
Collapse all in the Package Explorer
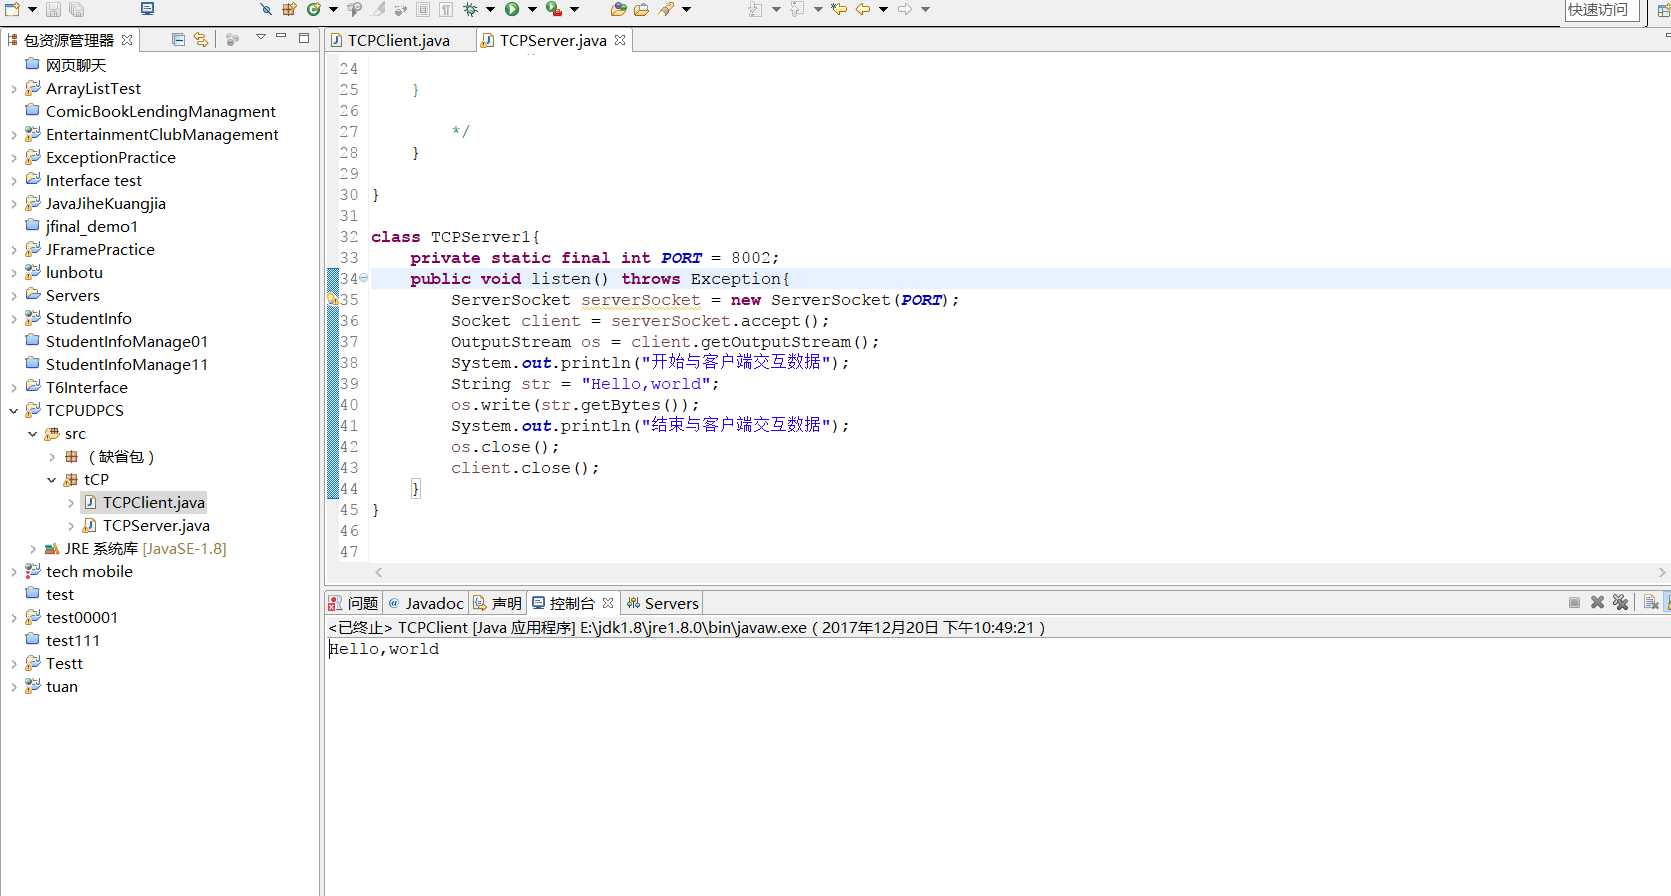click(178, 39)
